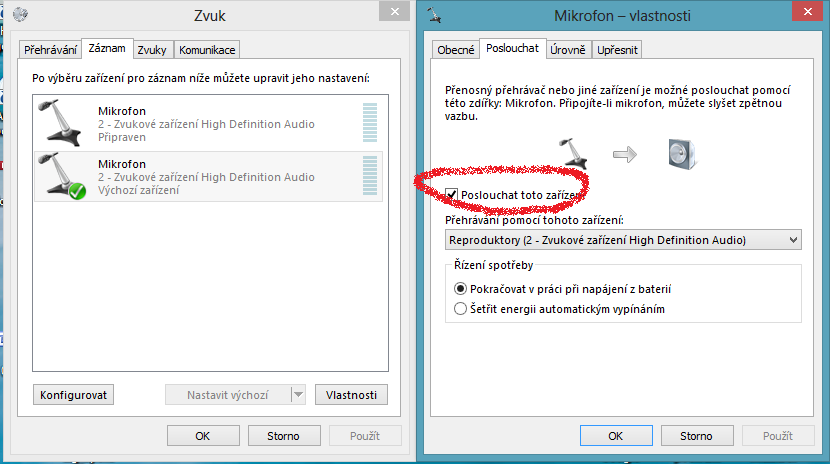Select Šetřit energii automatickým vypínáním option

pyautogui.click(x=460, y=309)
